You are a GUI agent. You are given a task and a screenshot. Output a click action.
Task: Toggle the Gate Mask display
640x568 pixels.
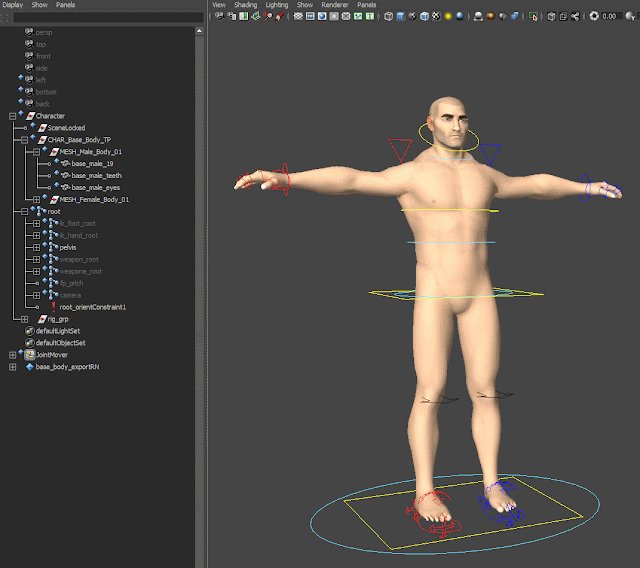pyautogui.click(x=334, y=16)
